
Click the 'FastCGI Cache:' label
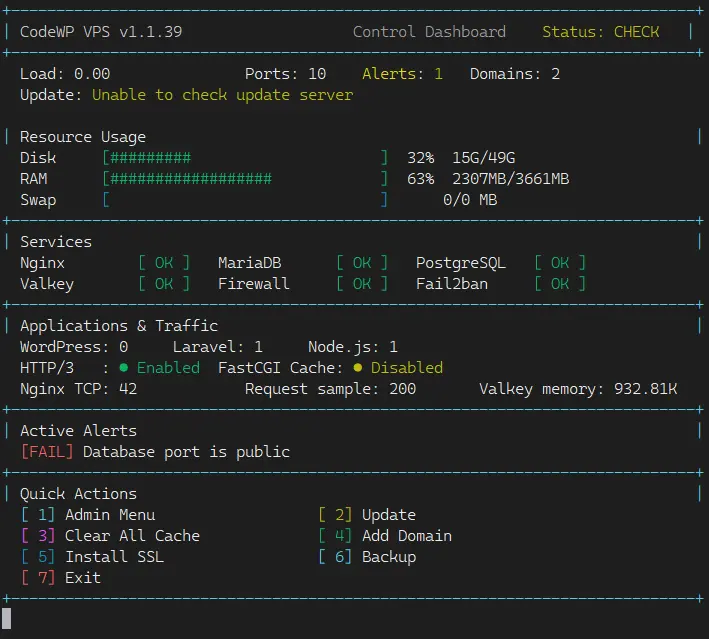point(281,368)
